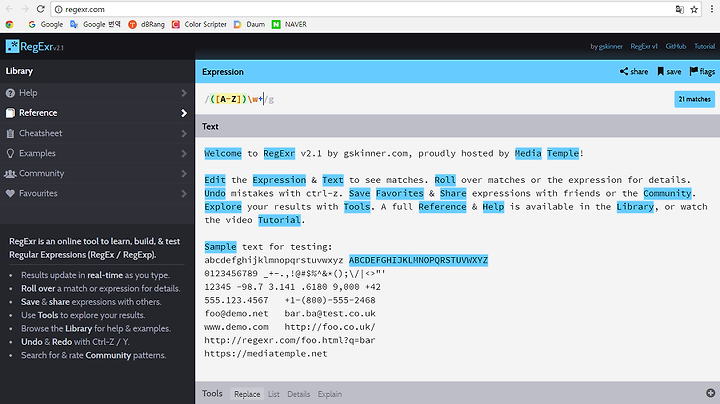Click the highlighted Community match in text
720x404 pixels.
[667, 193]
